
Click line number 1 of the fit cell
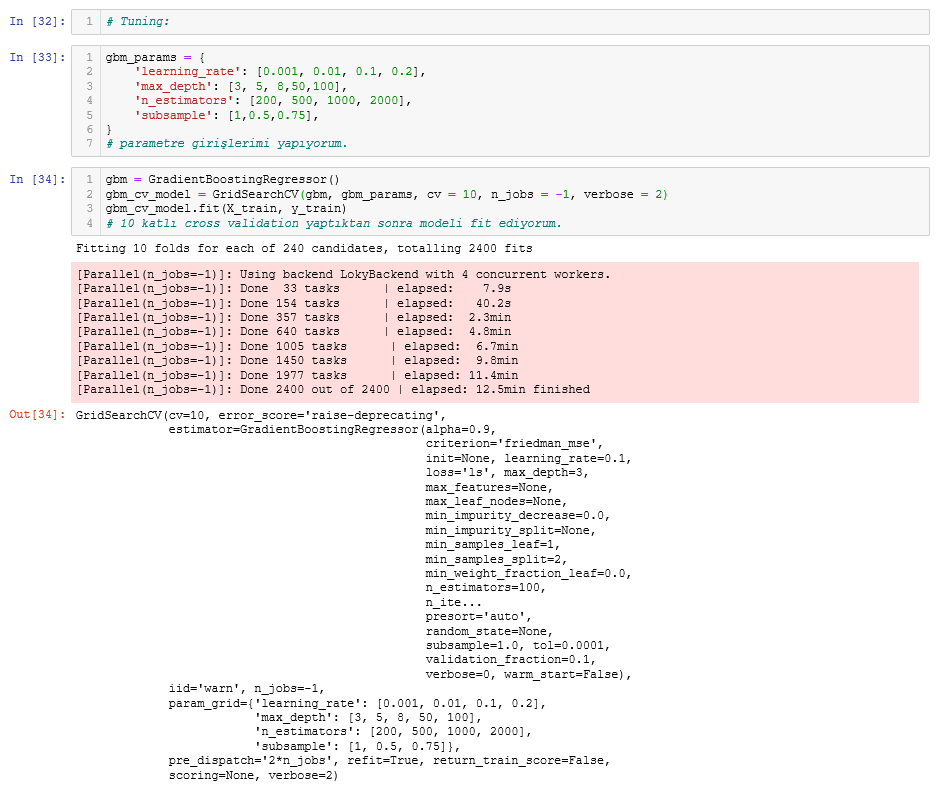(x=87, y=178)
